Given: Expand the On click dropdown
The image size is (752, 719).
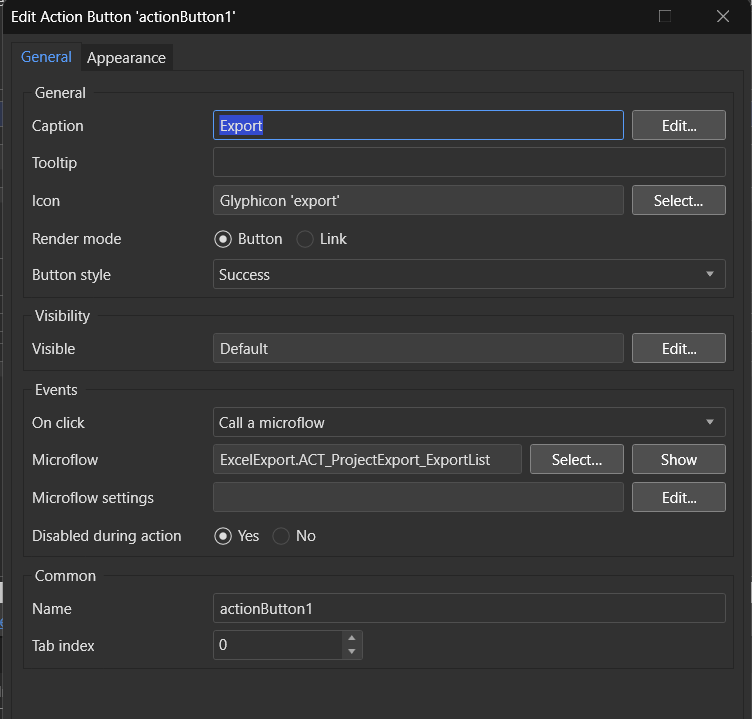Looking at the screenshot, I should point(469,422).
